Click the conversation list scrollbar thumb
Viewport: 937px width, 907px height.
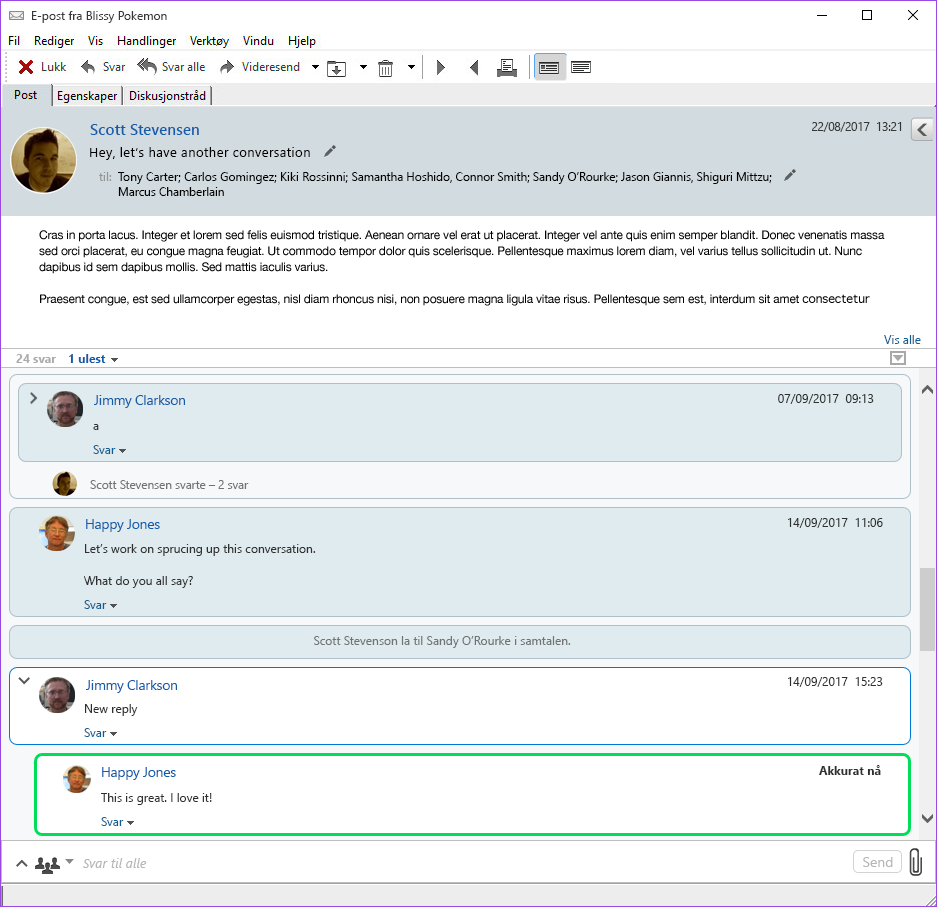(x=927, y=609)
